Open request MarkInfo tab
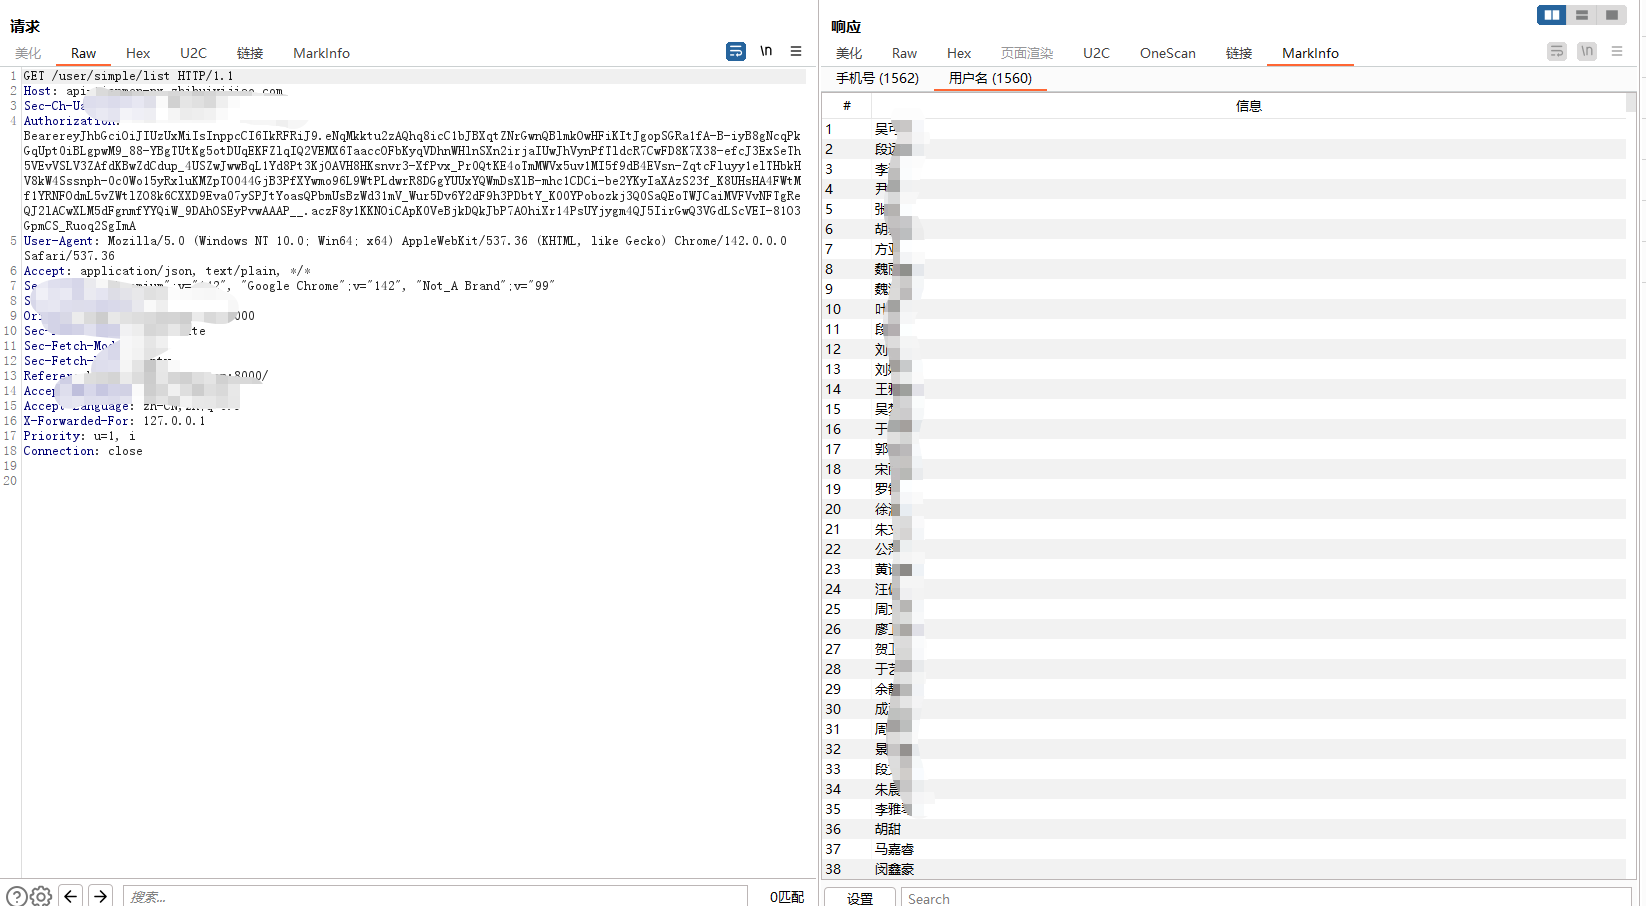 pos(321,53)
